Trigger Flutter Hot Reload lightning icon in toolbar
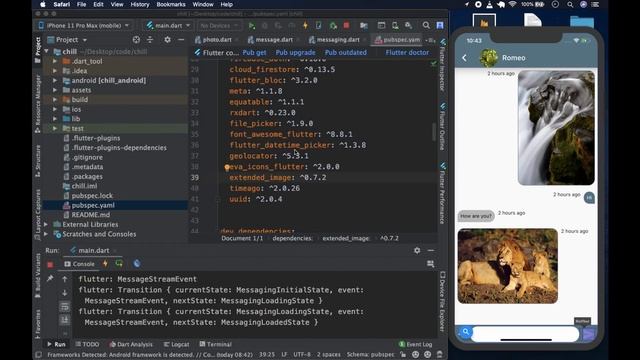 click(x=305, y=26)
